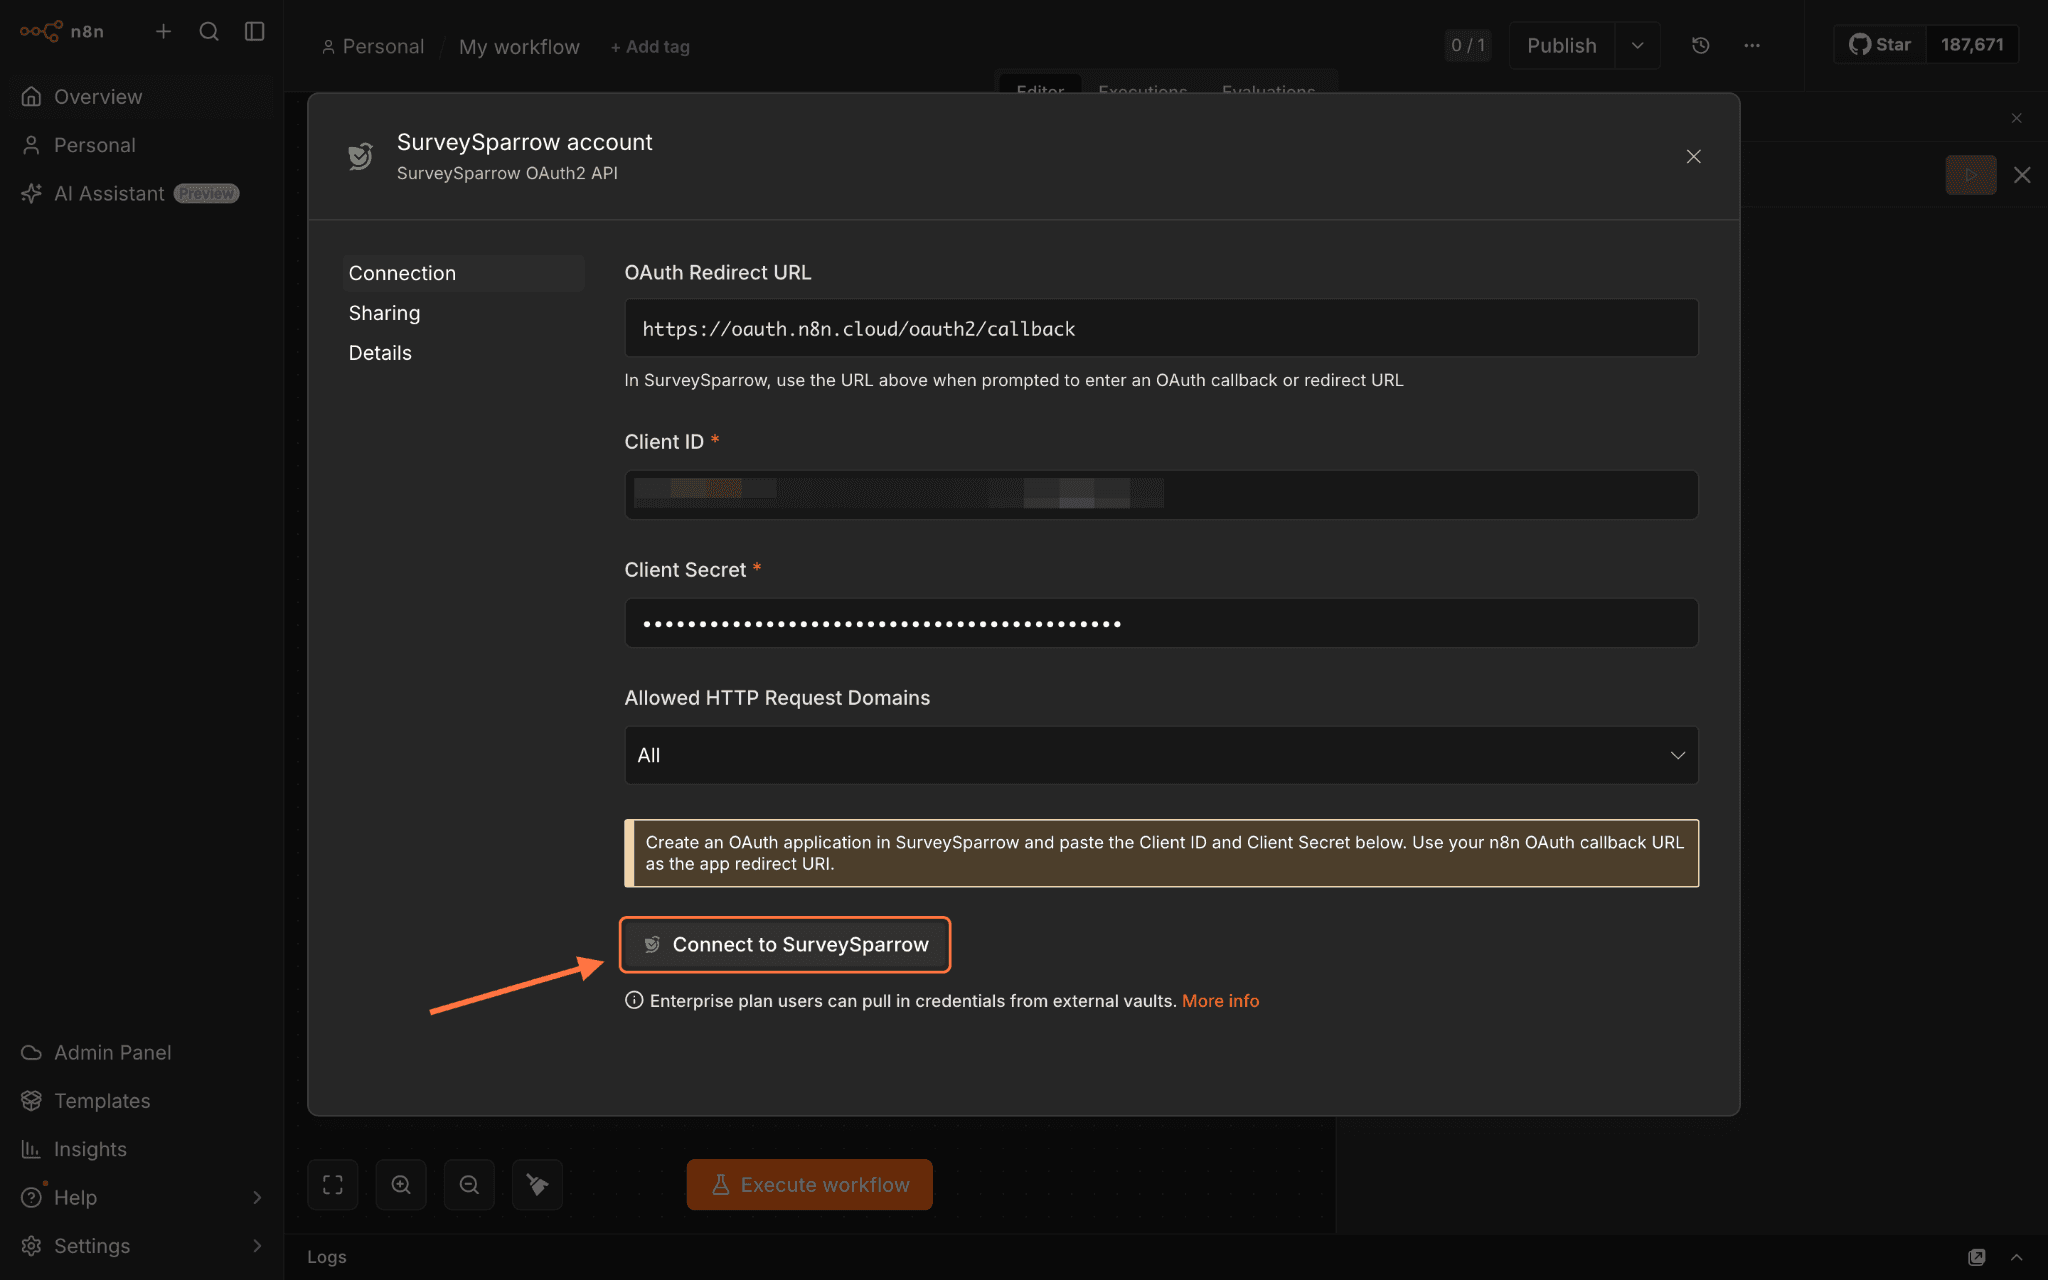Open Admin Panel in the sidebar
This screenshot has width=2048, height=1280.
click(x=142, y=1053)
